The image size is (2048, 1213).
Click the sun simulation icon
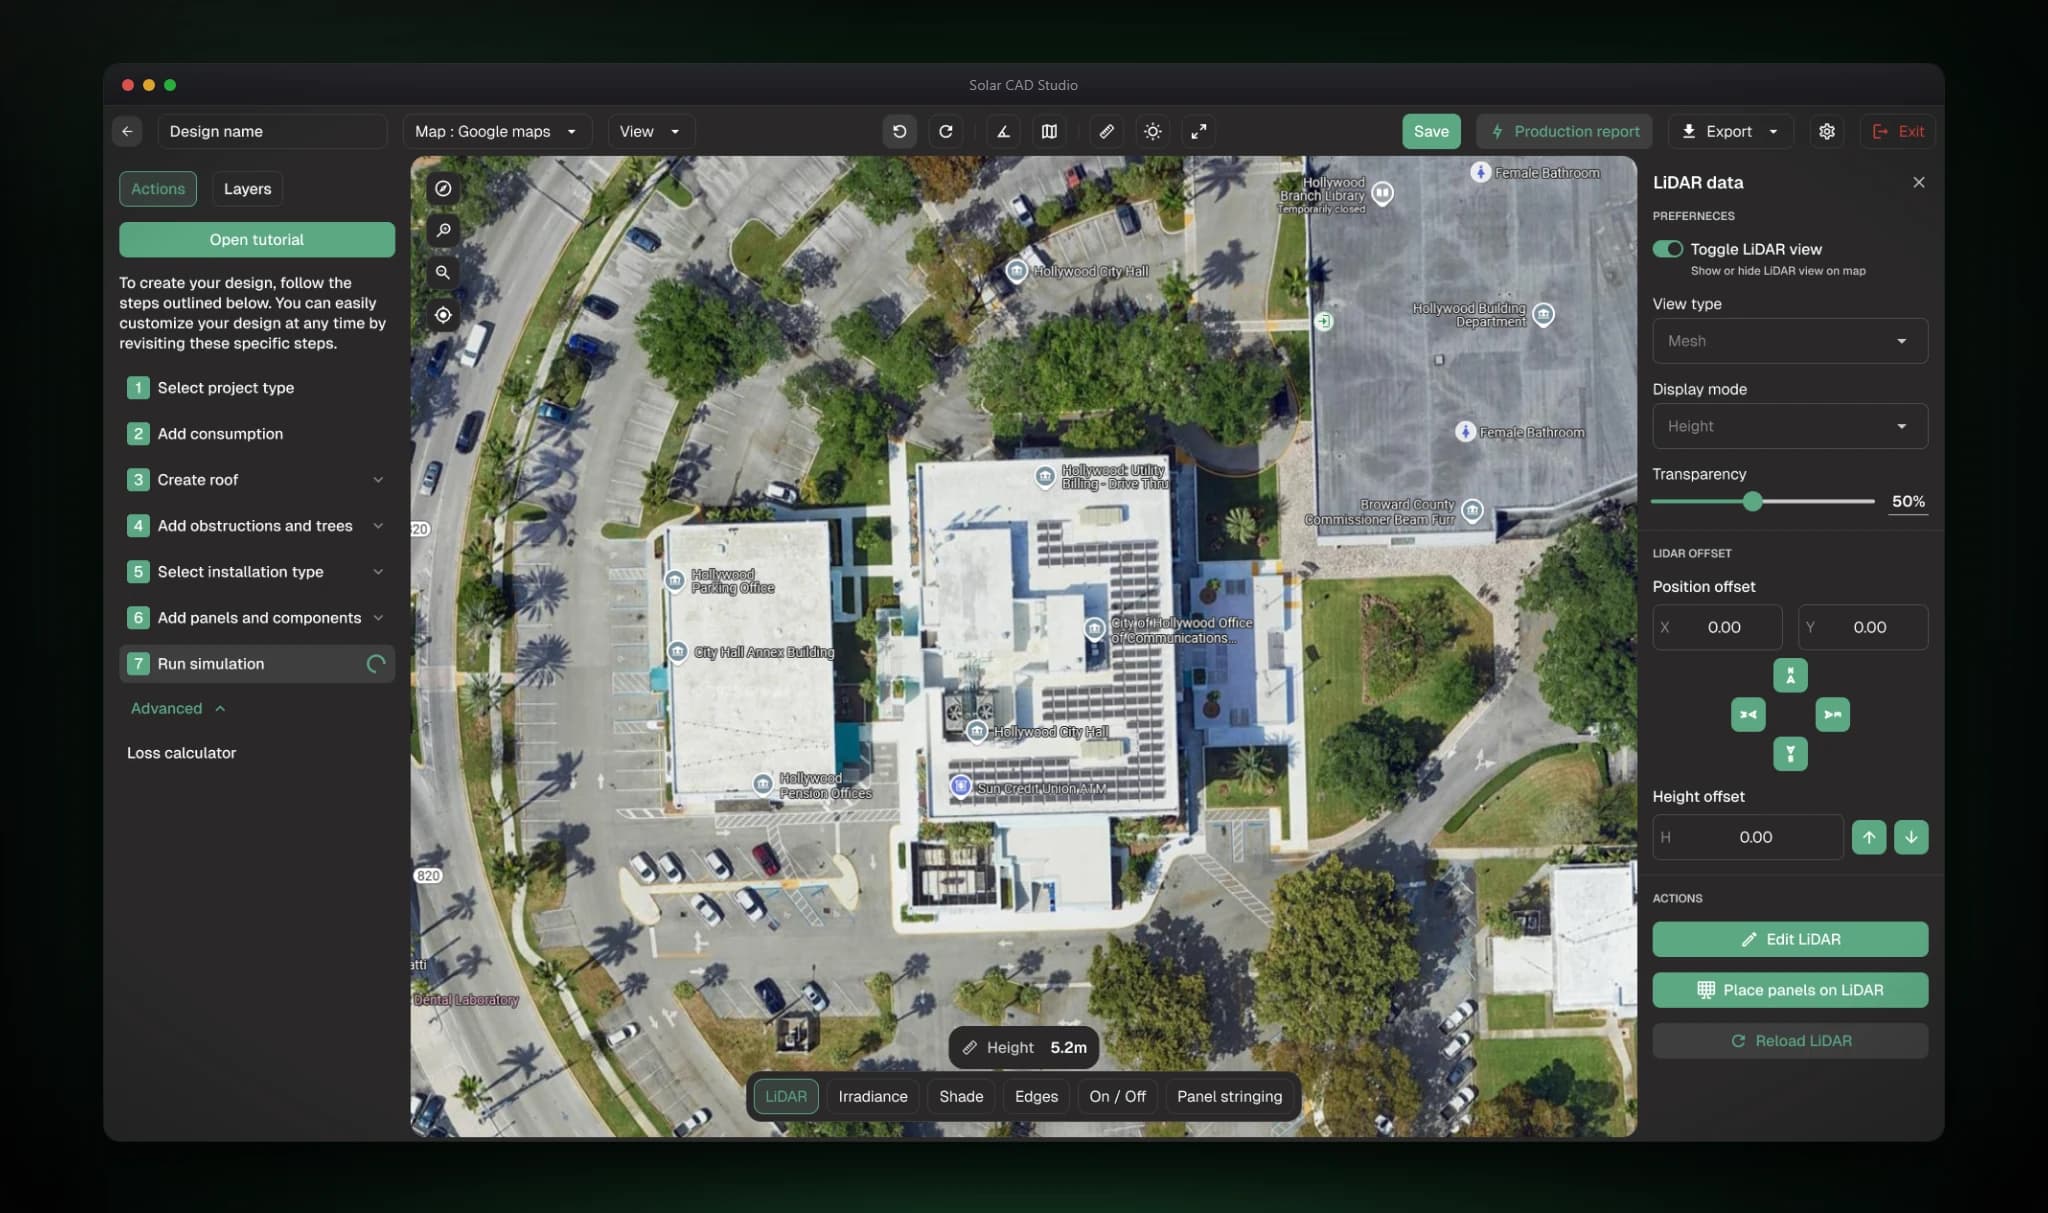coord(1153,131)
